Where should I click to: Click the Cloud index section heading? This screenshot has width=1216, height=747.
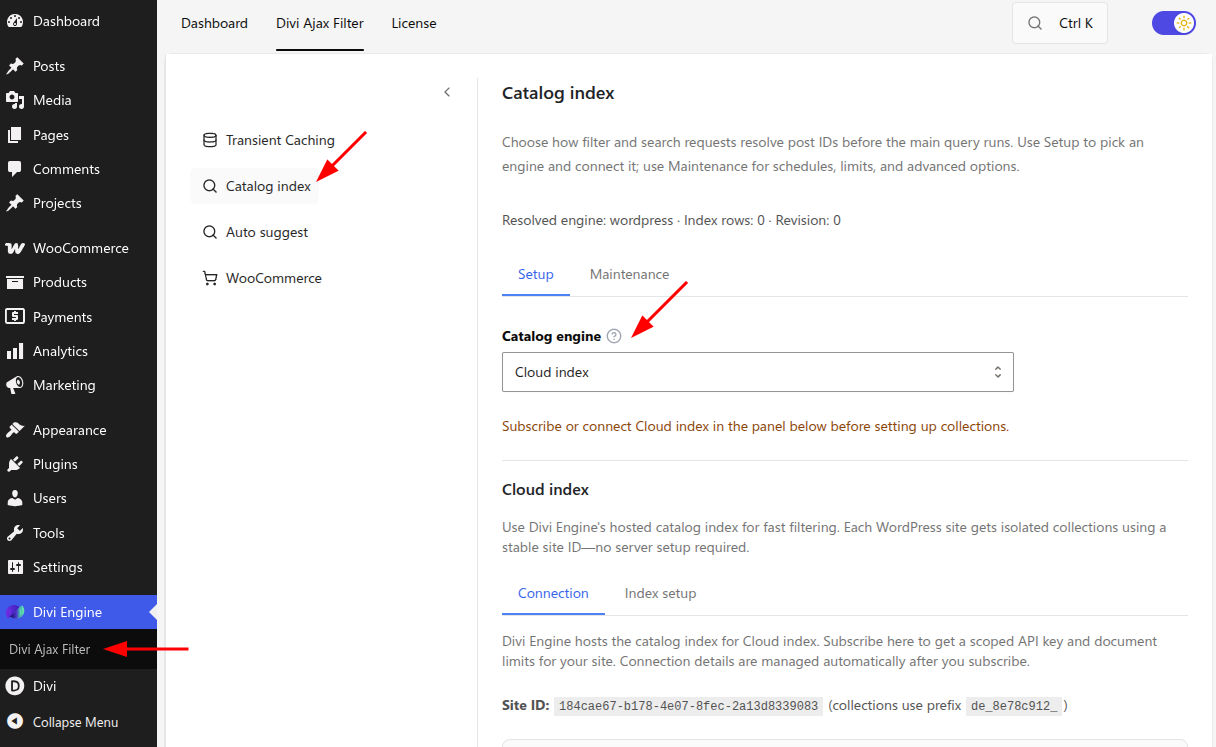(545, 490)
